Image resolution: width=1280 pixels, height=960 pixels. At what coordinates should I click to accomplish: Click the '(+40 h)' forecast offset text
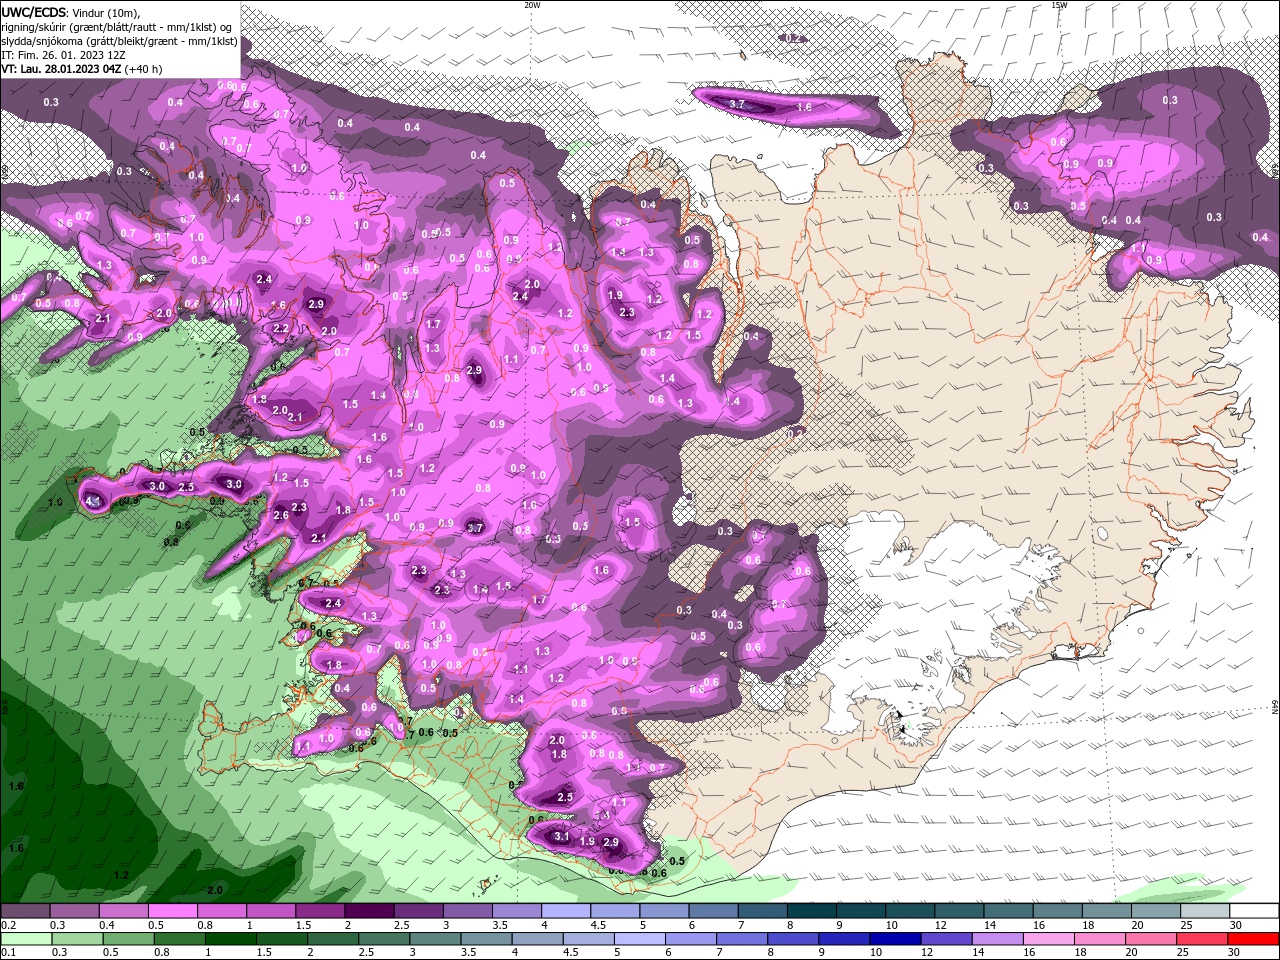[144, 69]
